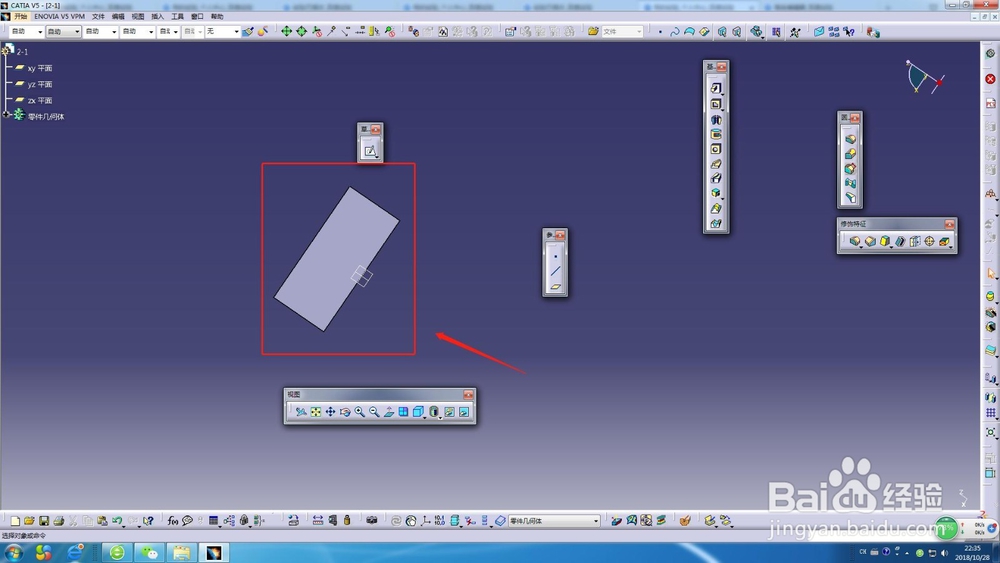Open the 开始 menu

point(20,17)
